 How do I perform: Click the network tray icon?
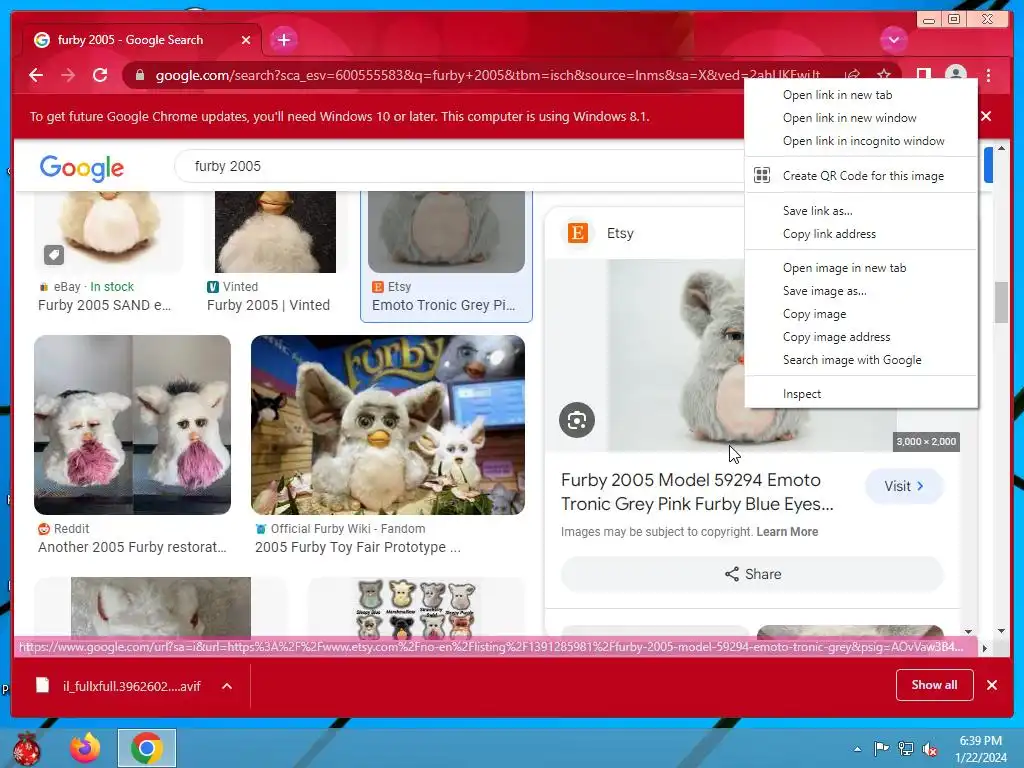906,748
